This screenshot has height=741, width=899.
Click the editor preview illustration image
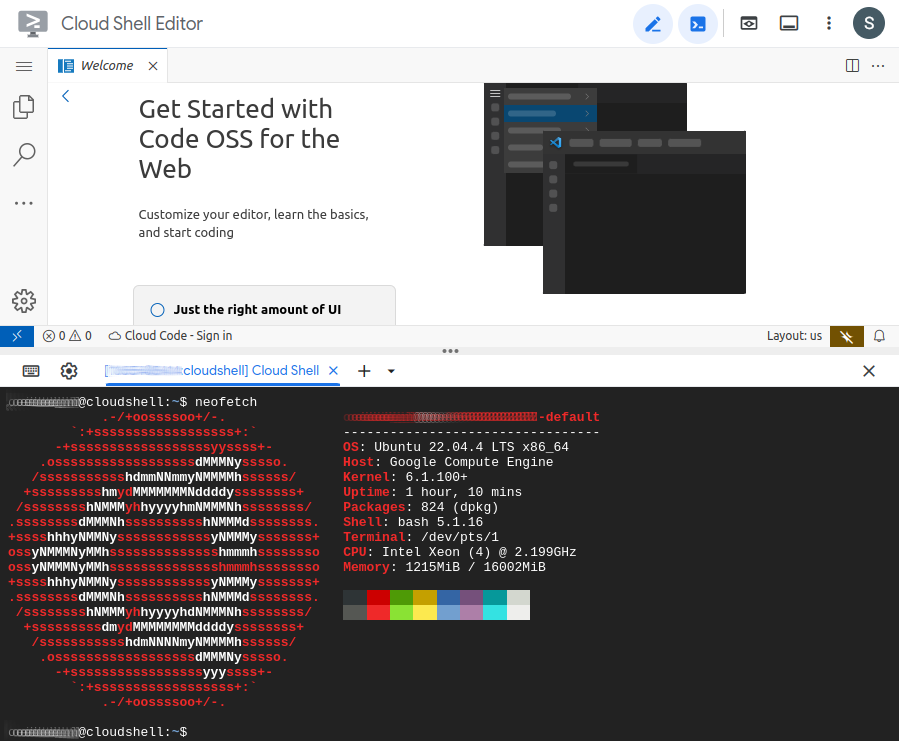pyautogui.click(x=615, y=188)
